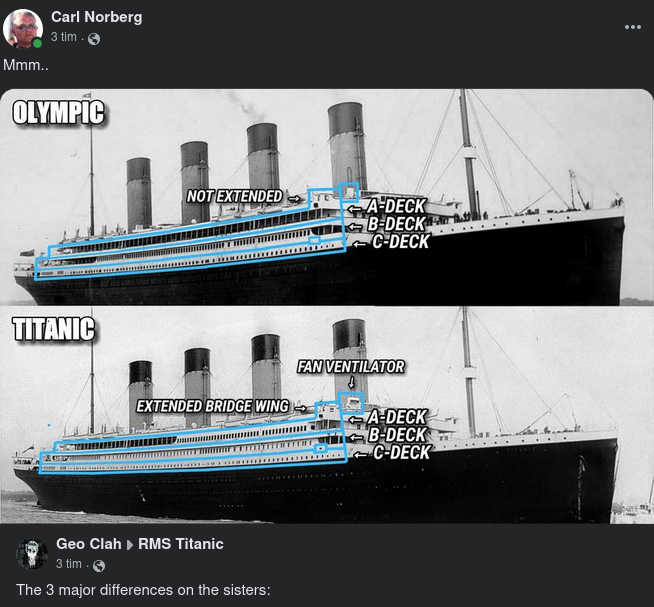Click the globe privacy icon on Geo Clah's post
The image size is (654, 607).
99,566
